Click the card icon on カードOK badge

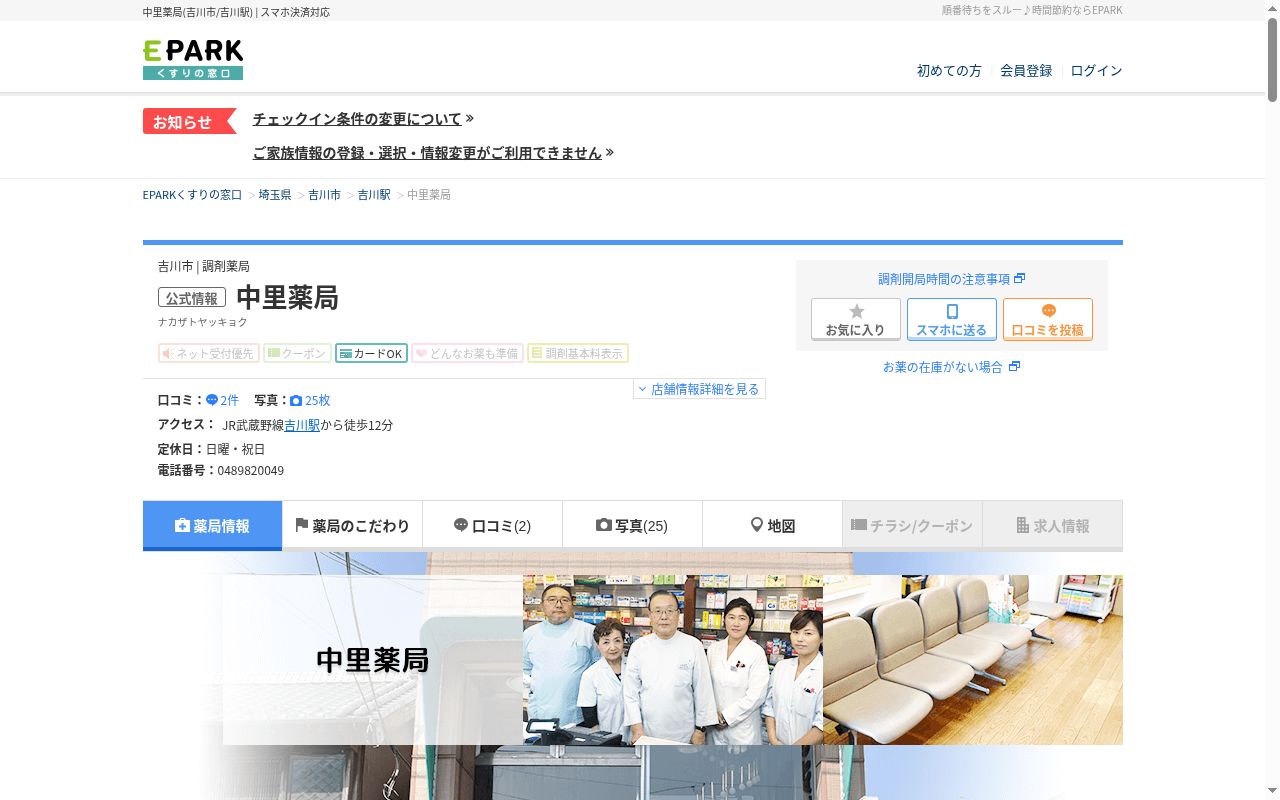pyautogui.click(x=345, y=353)
